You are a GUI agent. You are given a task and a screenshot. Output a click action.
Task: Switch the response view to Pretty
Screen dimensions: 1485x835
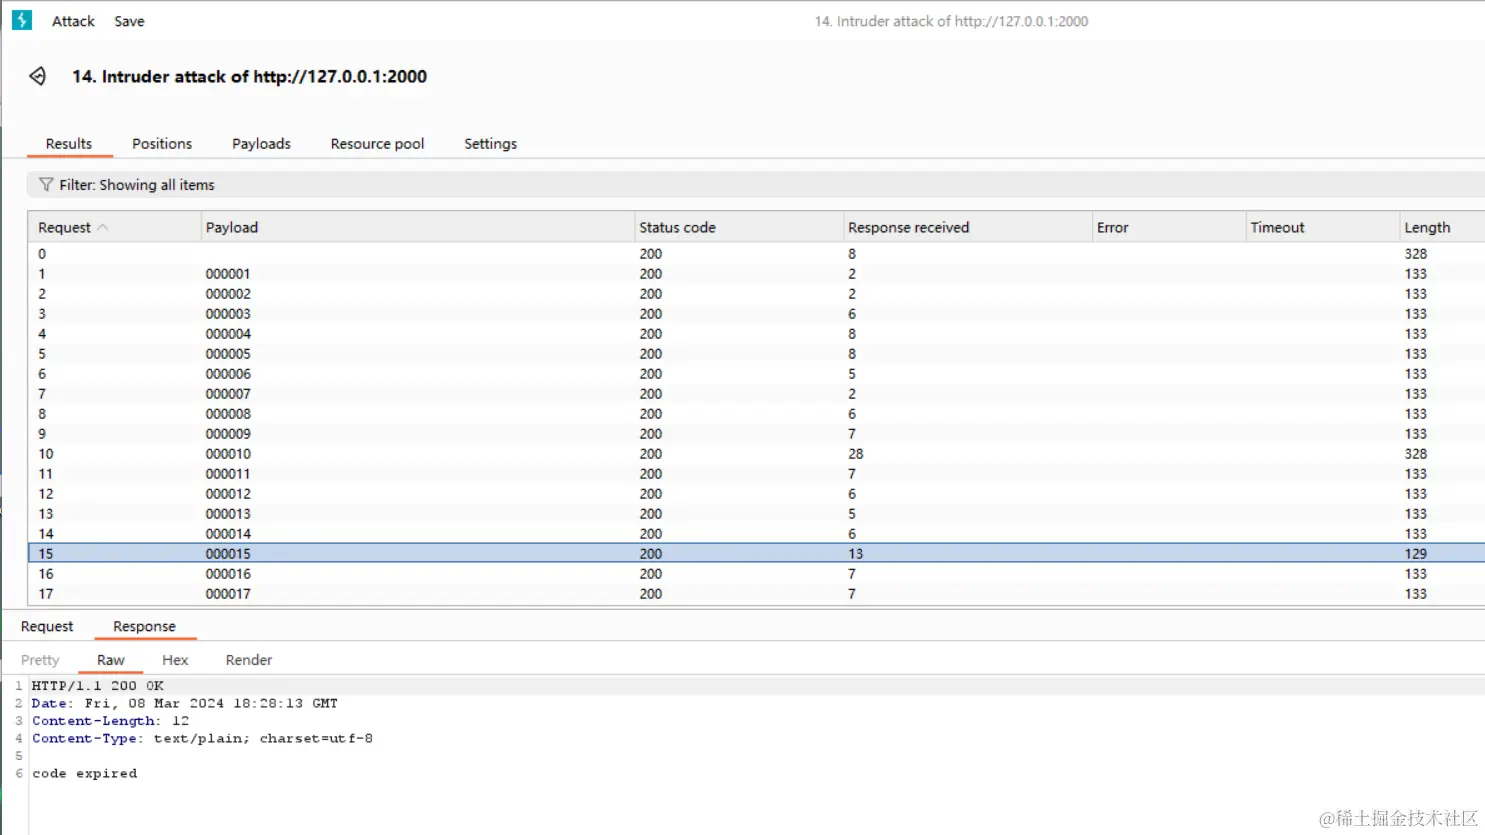coord(40,660)
